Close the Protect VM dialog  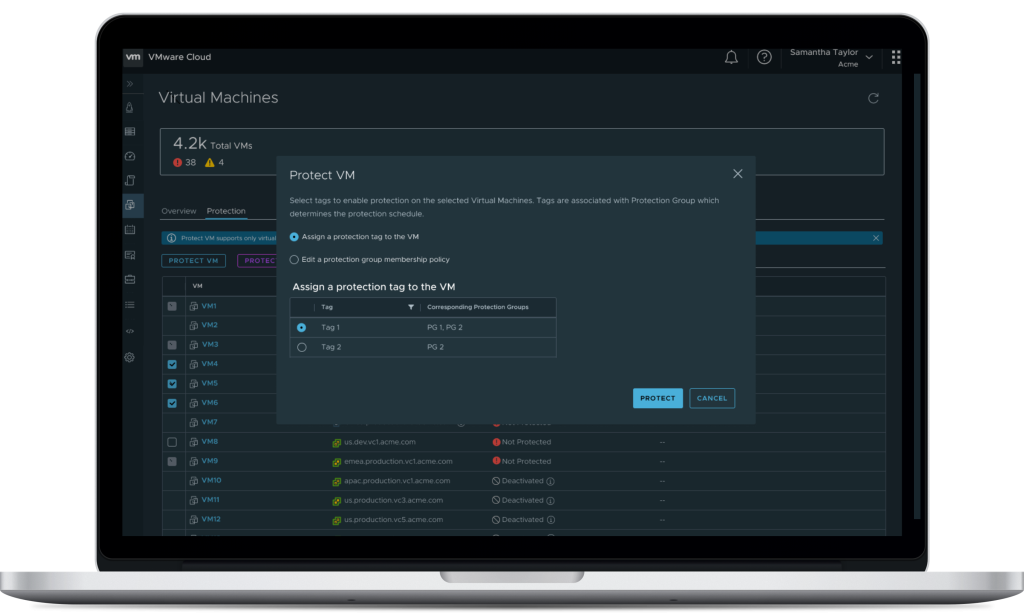pyautogui.click(x=737, y=174)
